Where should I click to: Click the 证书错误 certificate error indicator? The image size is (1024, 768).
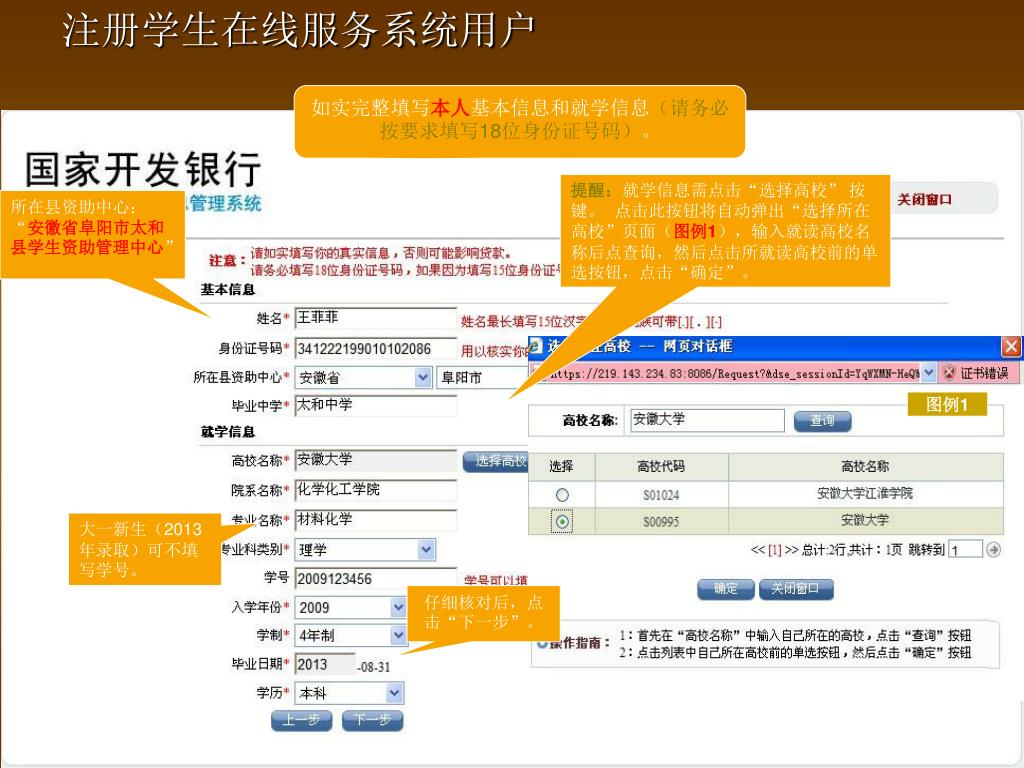(x=978, y=374)
